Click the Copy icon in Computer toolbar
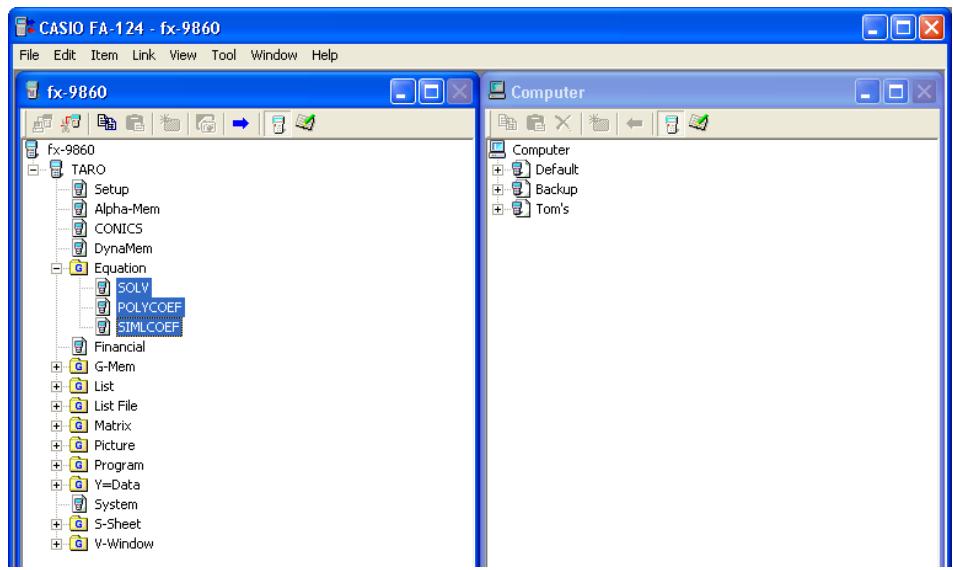953x570 pixels. click(x=507, y=123)
